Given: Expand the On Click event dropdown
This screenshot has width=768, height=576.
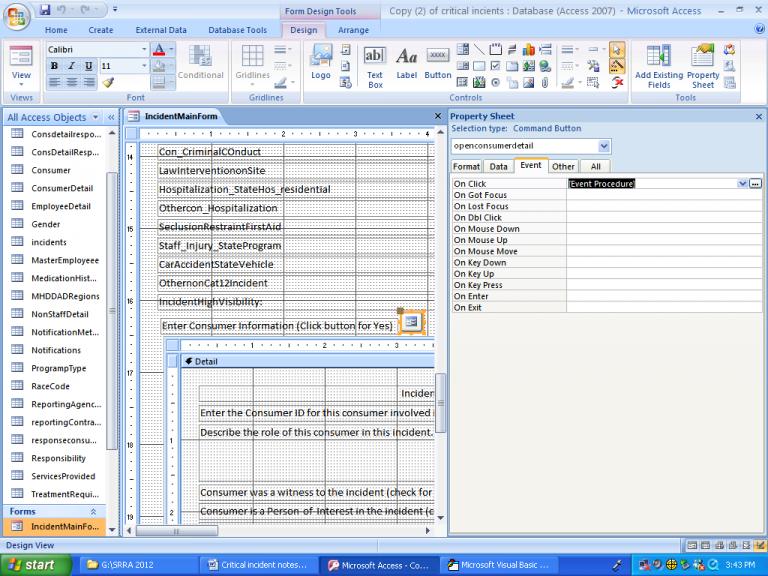Looking at the screenshot, I should 742,184.
